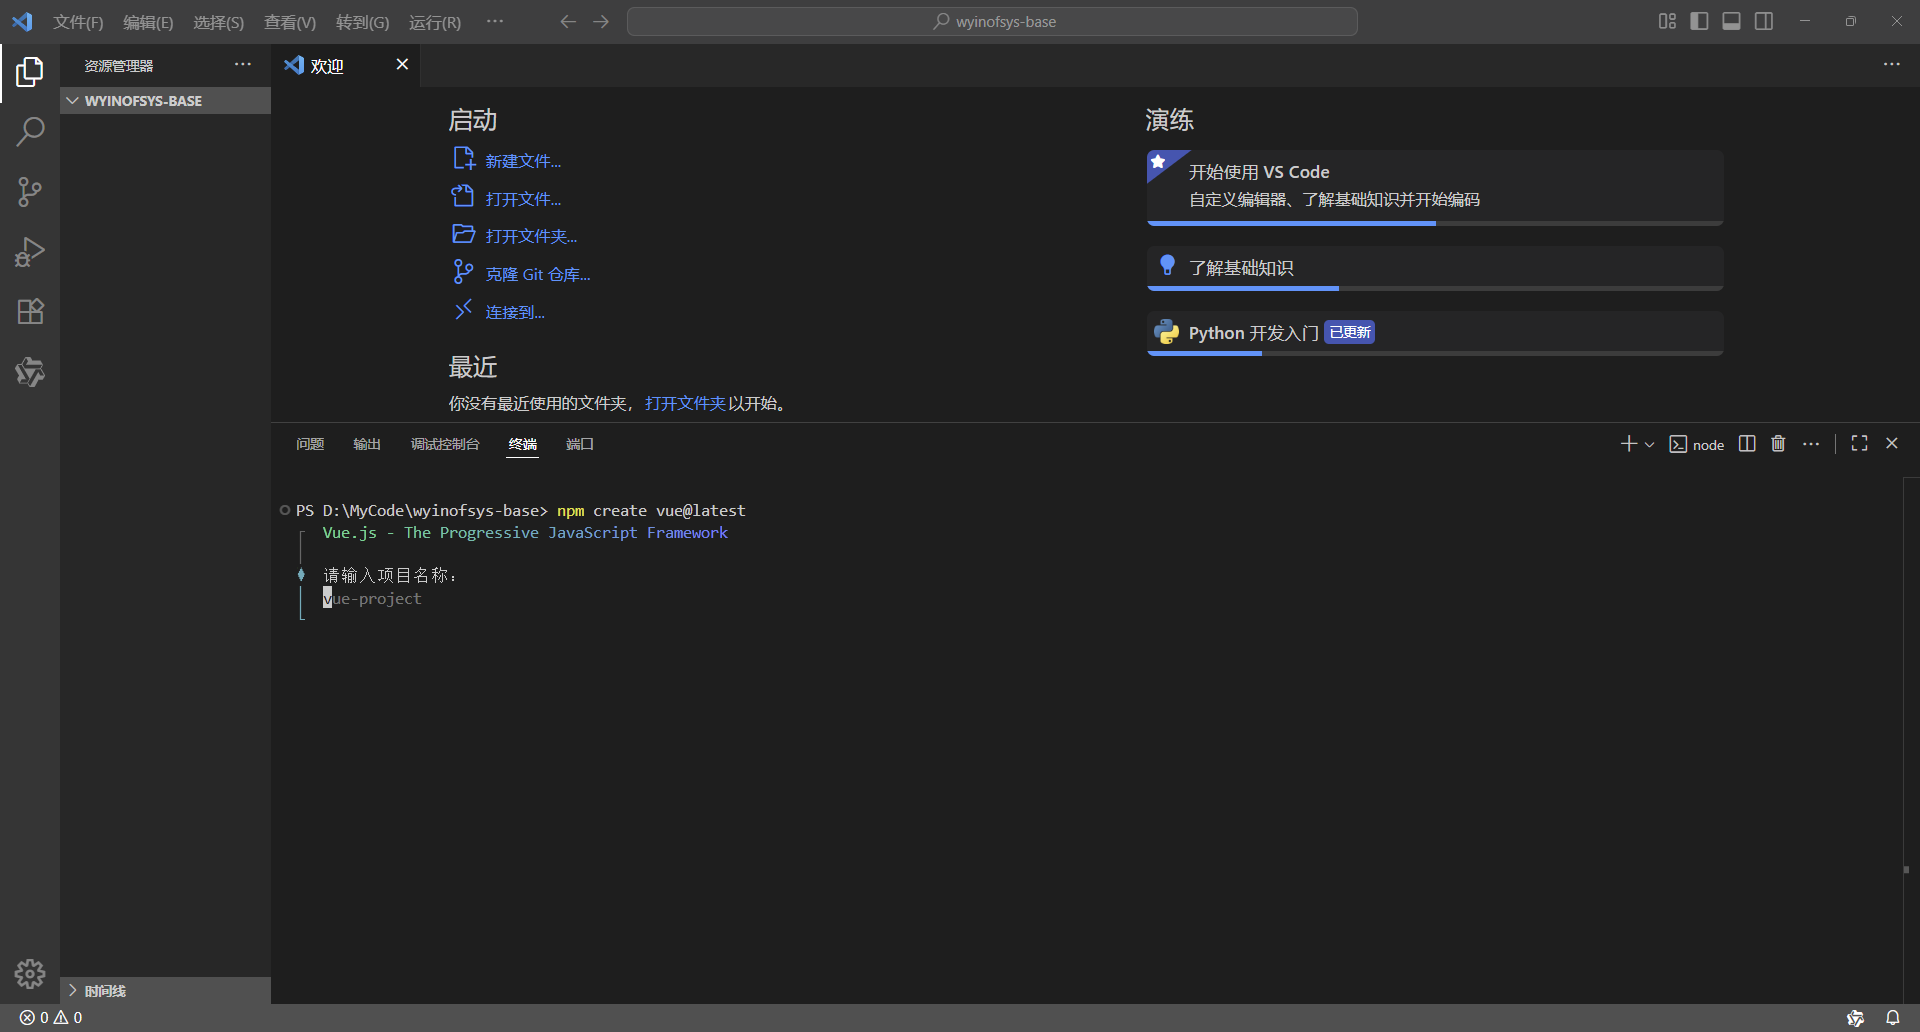
Task: Toggle the secondary side bar
Action: tap(1764, 21)
